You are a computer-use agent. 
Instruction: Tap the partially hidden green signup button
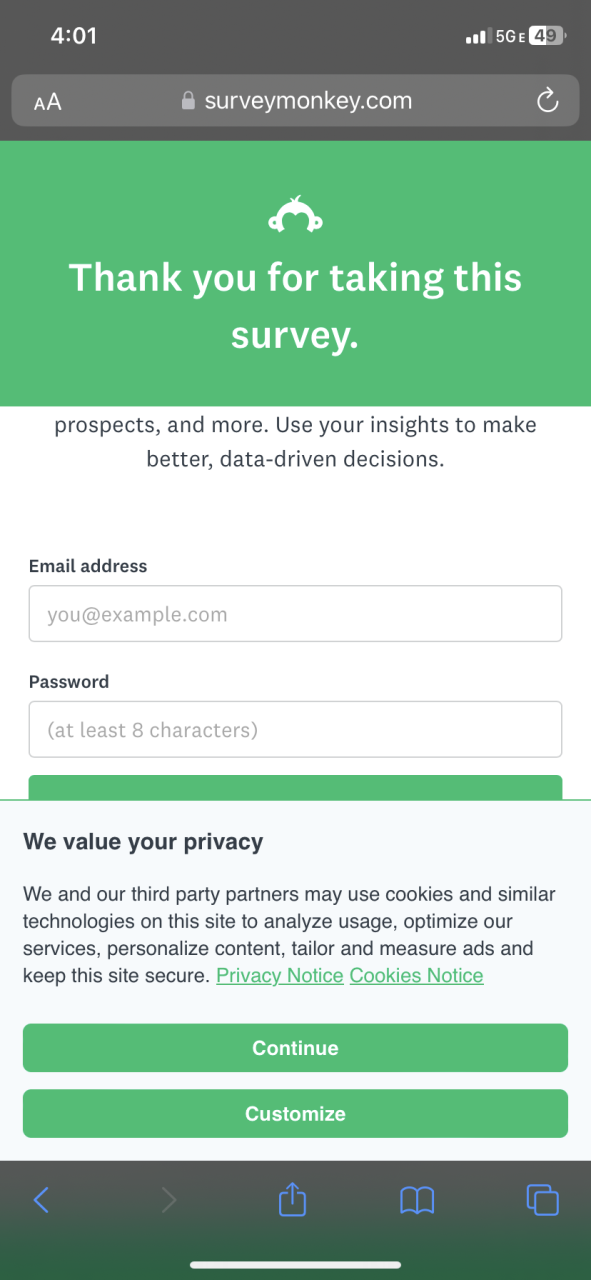click(x=295, y=788)
